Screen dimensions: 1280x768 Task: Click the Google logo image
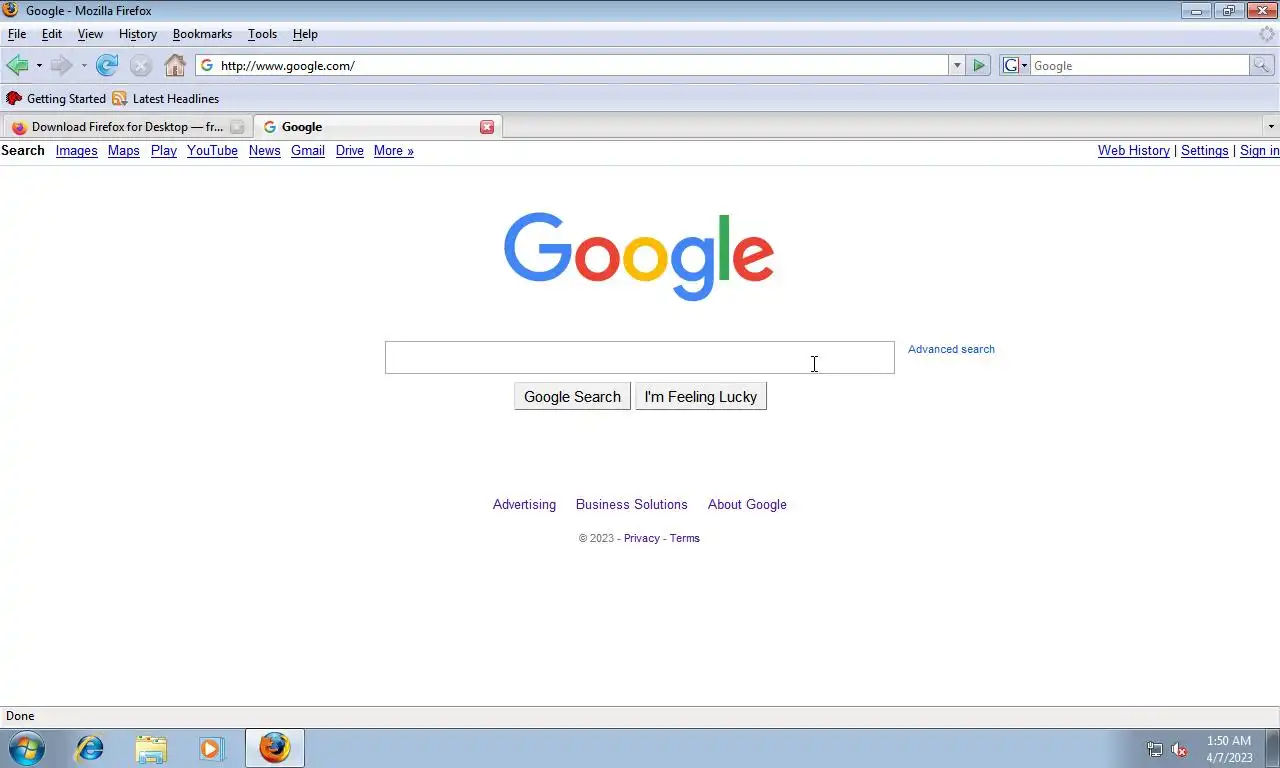click(x=639, y=256)
